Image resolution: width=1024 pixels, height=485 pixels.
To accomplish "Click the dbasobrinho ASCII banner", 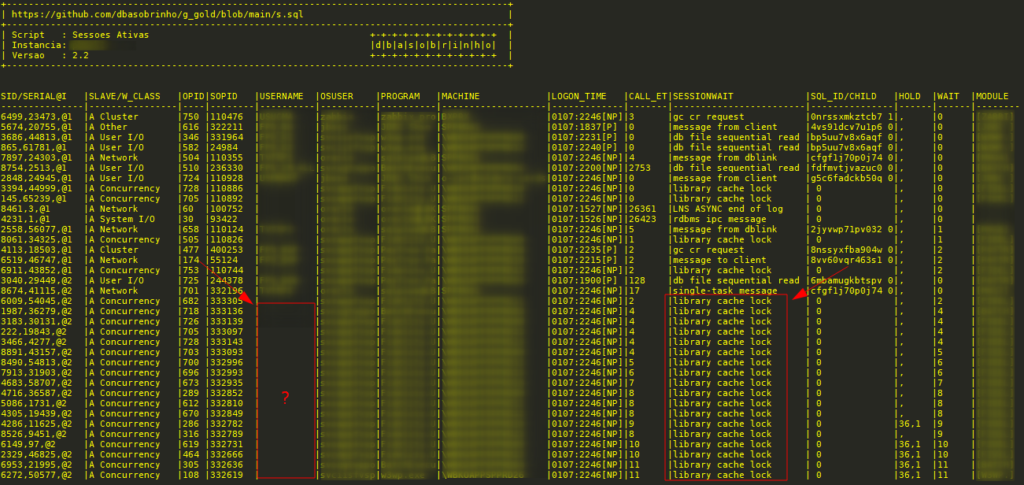I will (x=433, y=45).
